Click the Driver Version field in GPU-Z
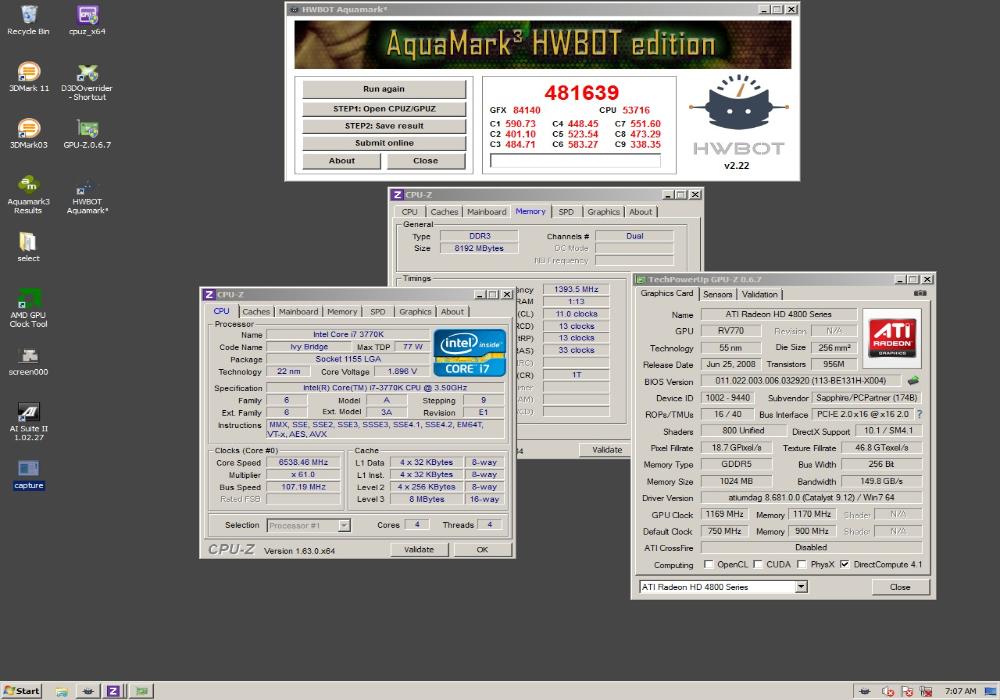 coord(811,497)
